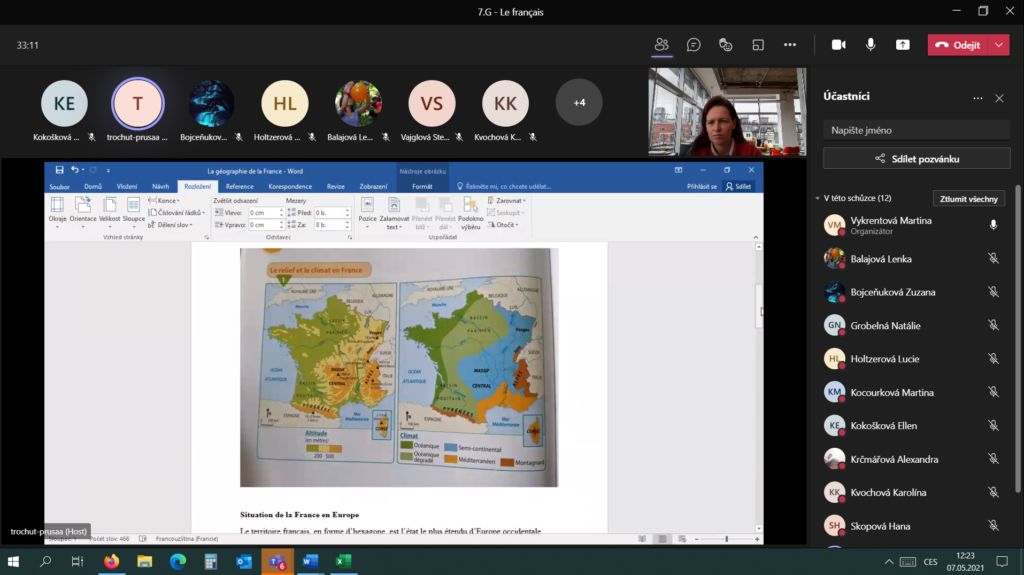Hide the participants list via people icon
The image size is (1024, 575).
point(661,45)
